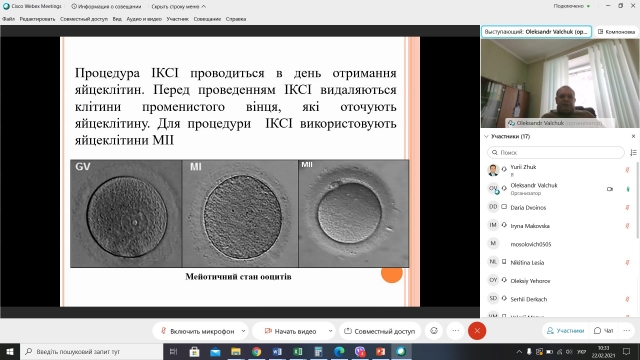Viewport: 640px width, 360px height.
Task: Open the Совместный доступ menu
Action: pos(84,19)
